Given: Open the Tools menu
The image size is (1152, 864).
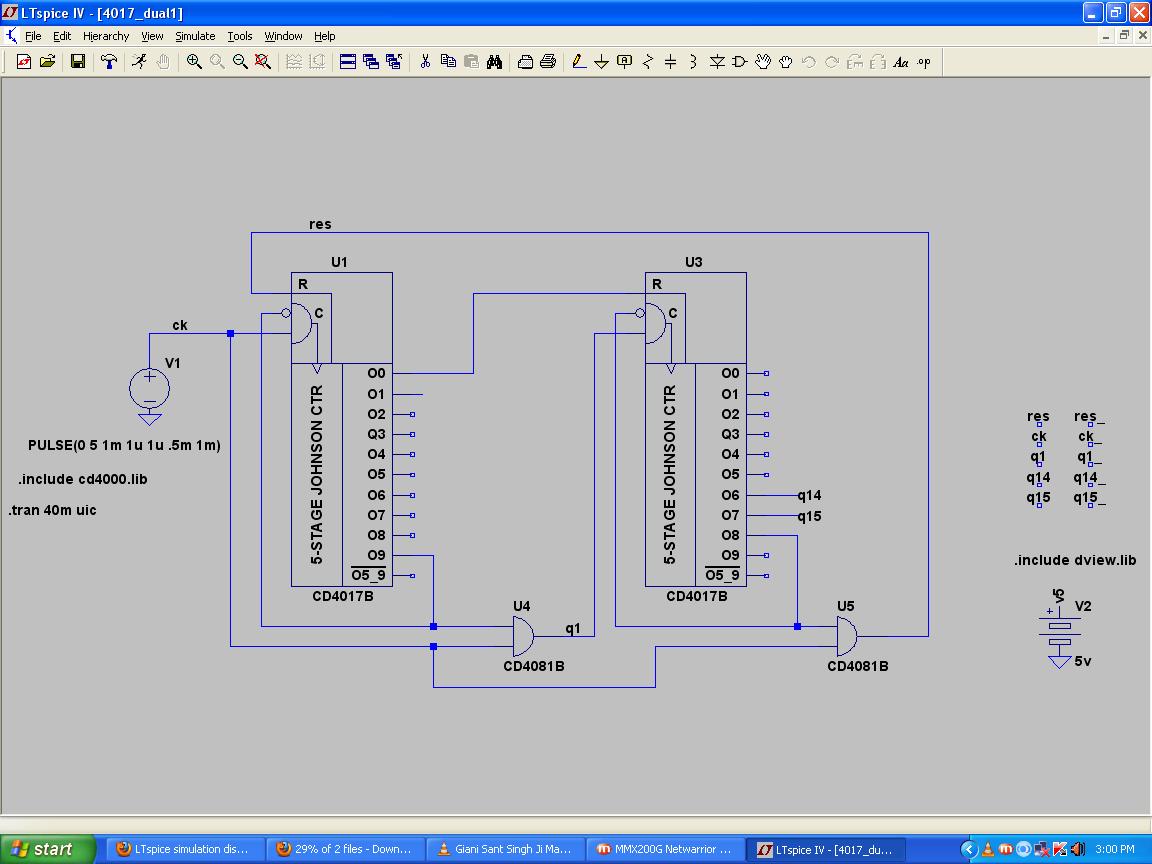Looking at the screenshot, I should click(240, 36).
